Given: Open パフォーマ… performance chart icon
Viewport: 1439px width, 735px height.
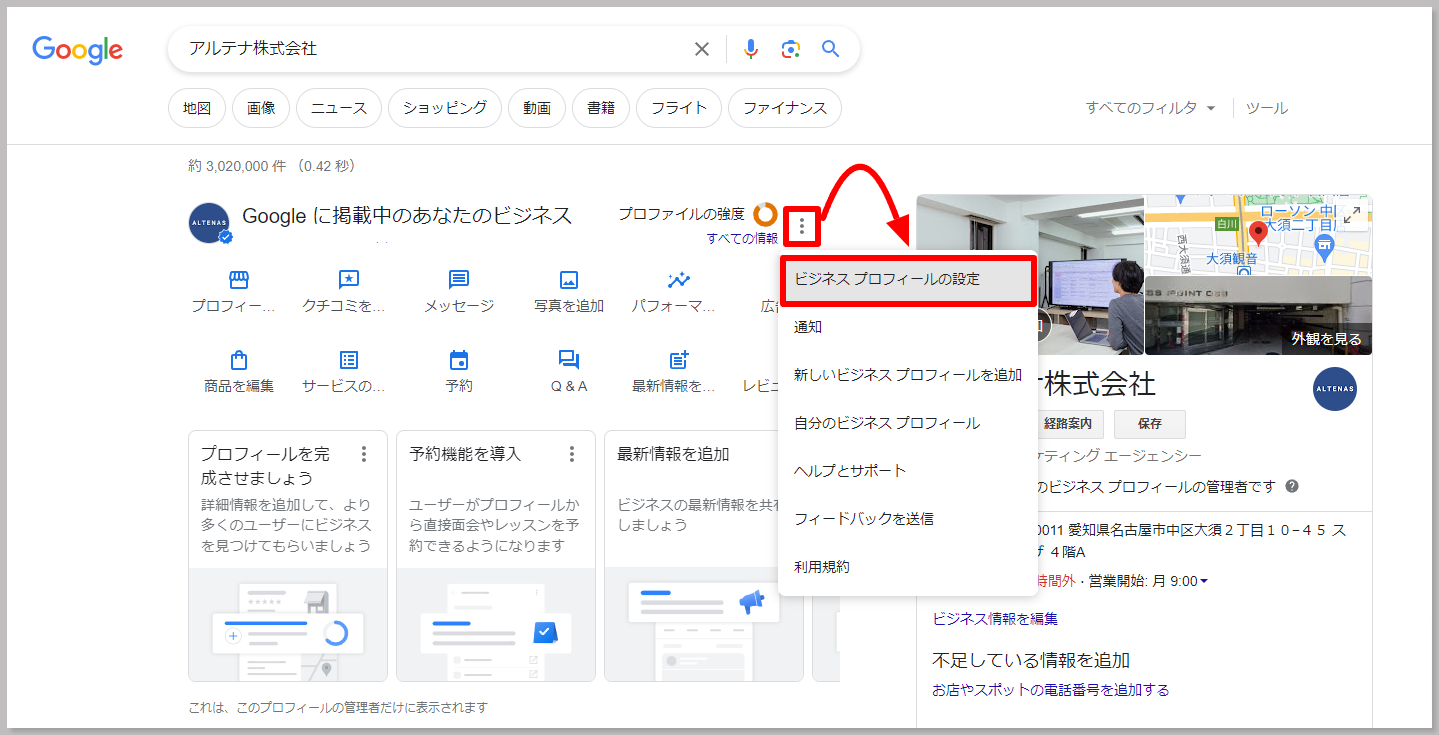Looking at the screenshot, I should (679, 280).
